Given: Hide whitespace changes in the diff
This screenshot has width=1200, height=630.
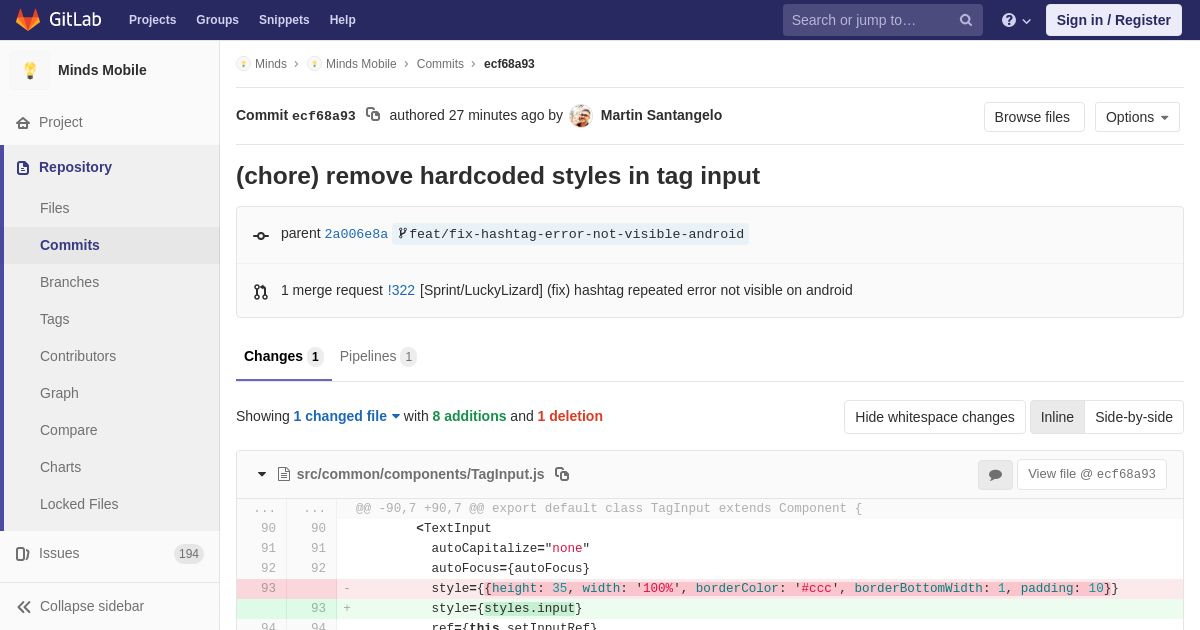Looking at the screenshot, I should pyautogui.click(x=934, y=417).
